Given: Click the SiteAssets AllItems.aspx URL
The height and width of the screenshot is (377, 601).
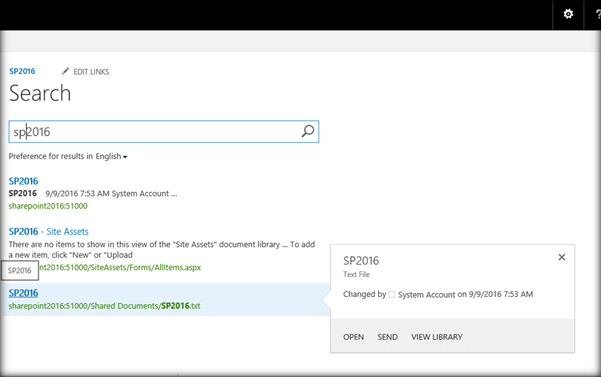Looking at the screenshot, I should click(x=120, y=267).
